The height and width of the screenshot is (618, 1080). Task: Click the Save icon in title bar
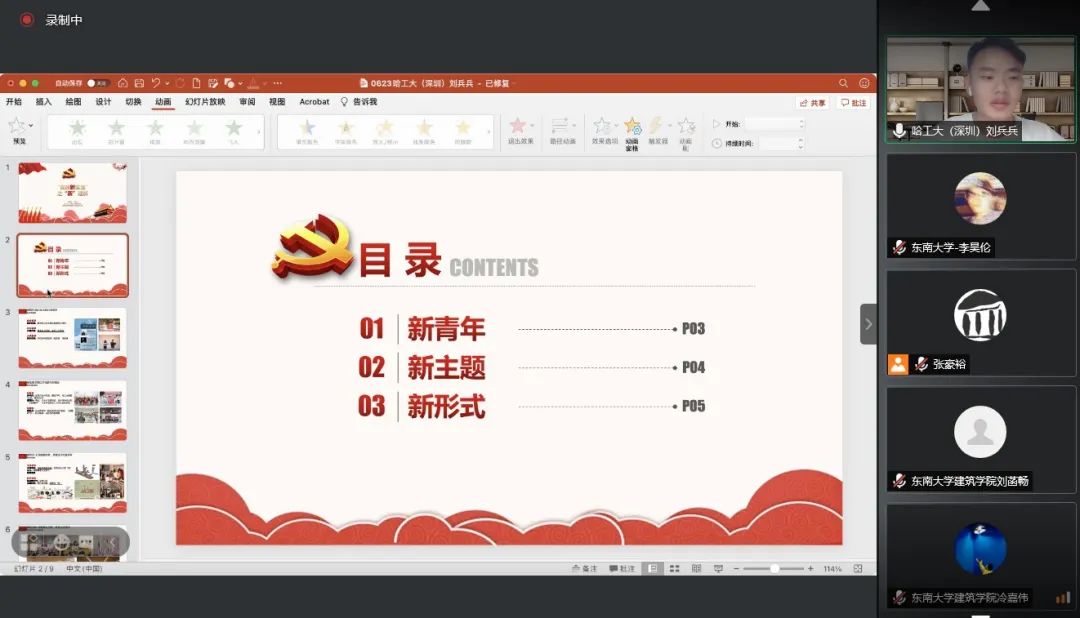(x=137, y=83)
